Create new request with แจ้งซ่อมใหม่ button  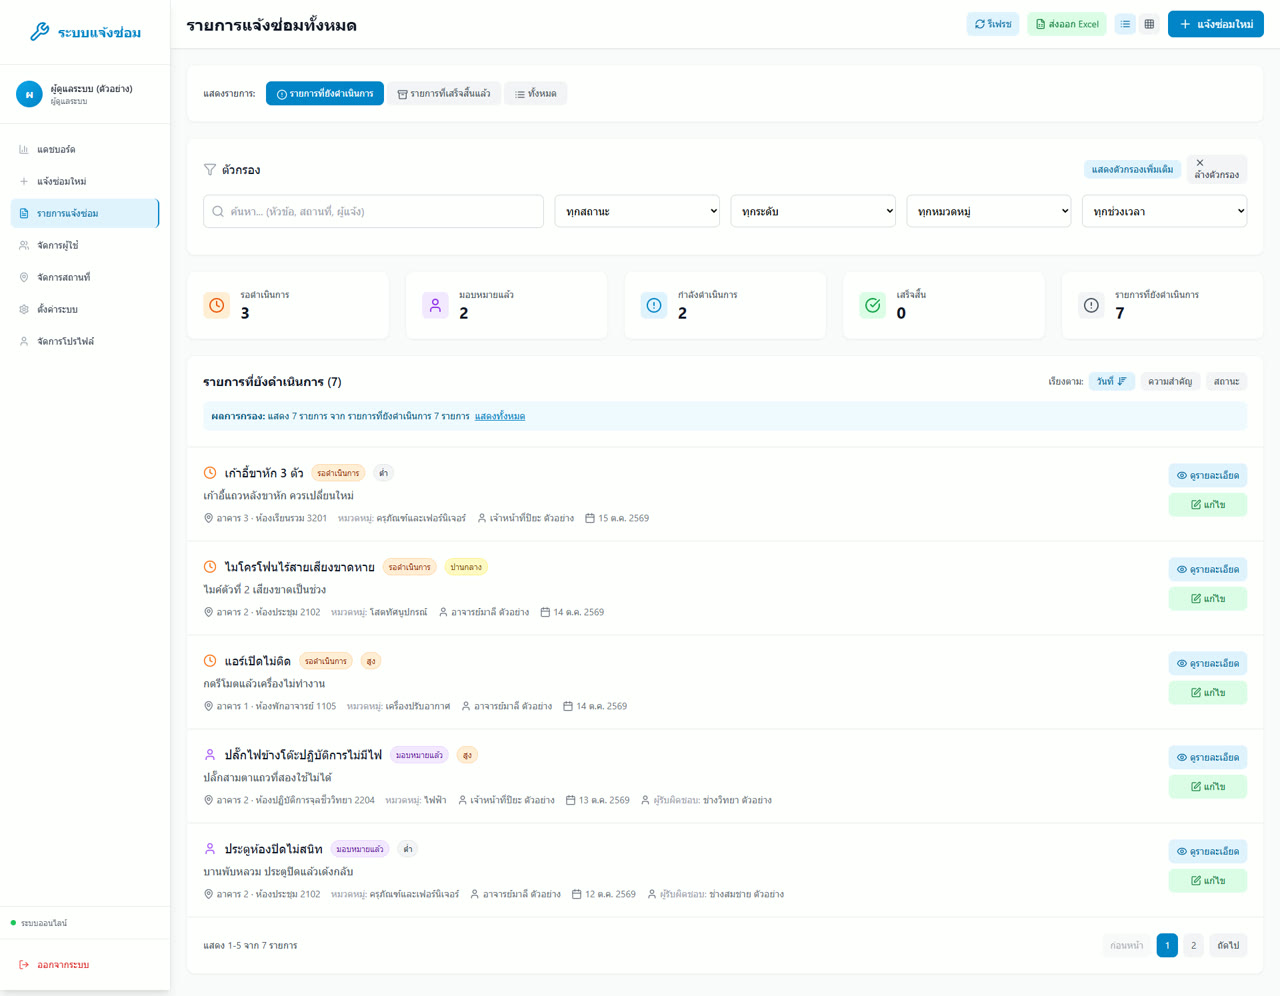[x=1216, y=24]
